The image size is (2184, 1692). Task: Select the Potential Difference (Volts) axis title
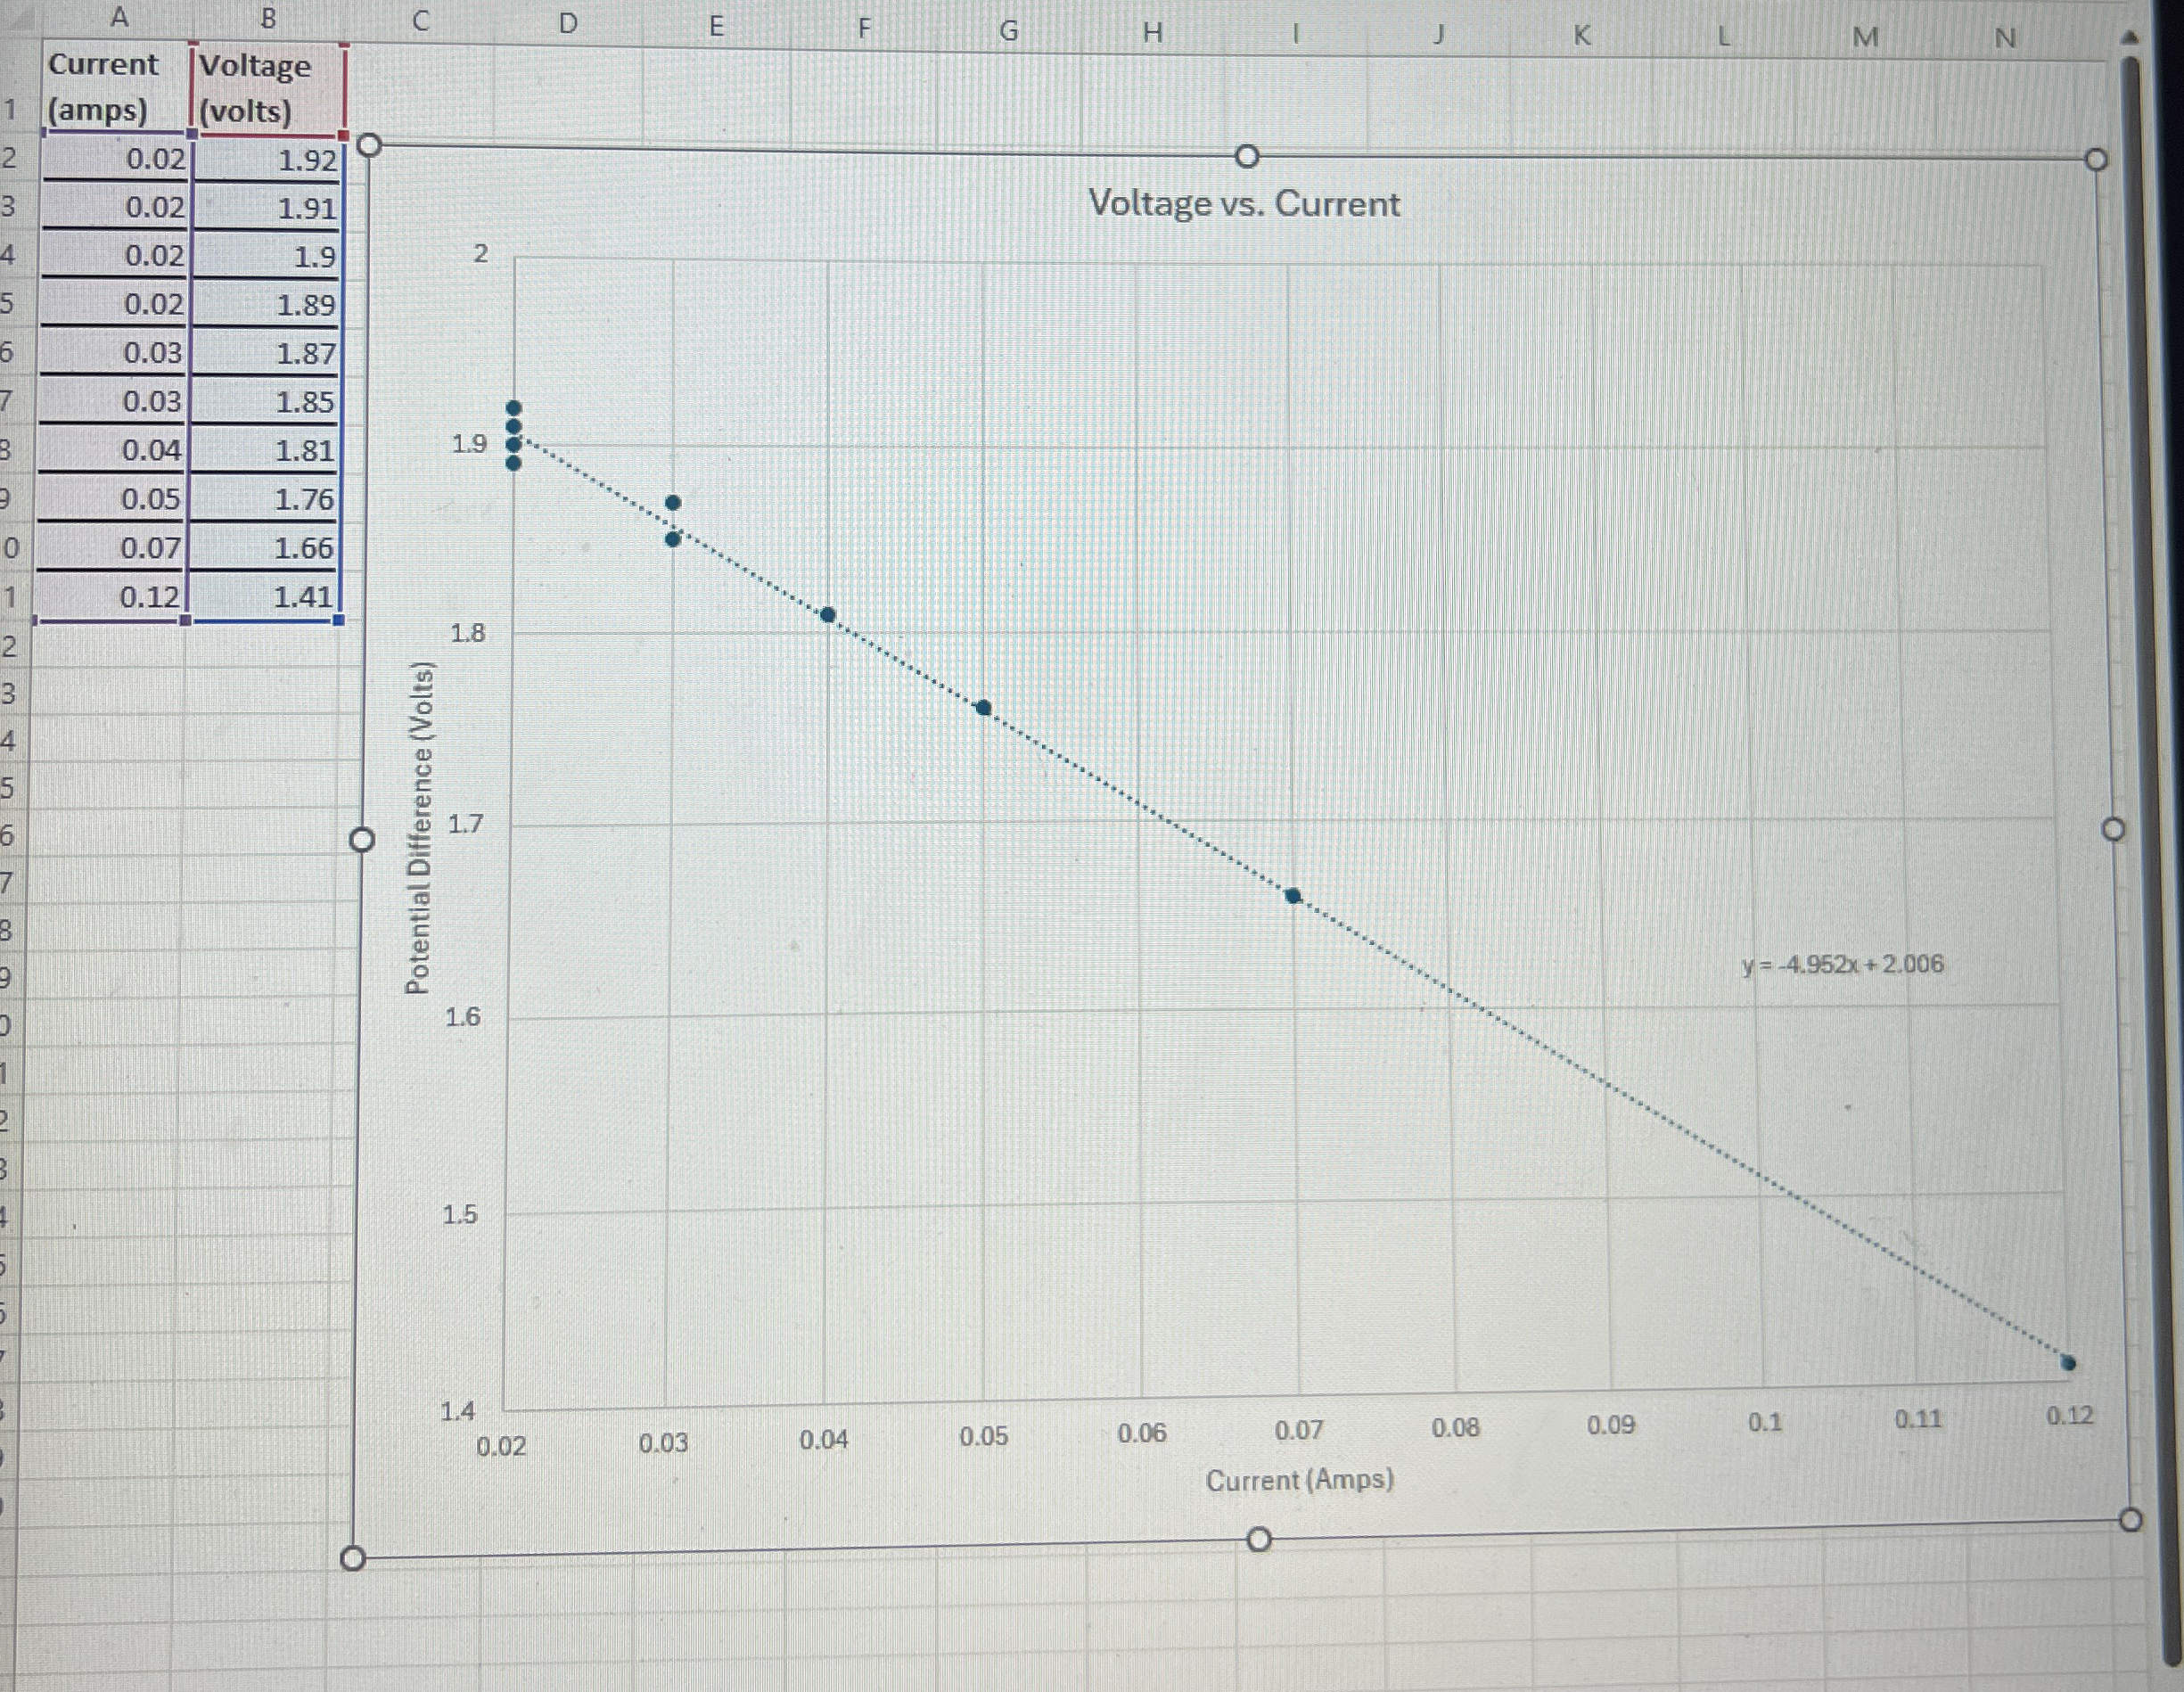pyautogui.click(x=420, y=828)
